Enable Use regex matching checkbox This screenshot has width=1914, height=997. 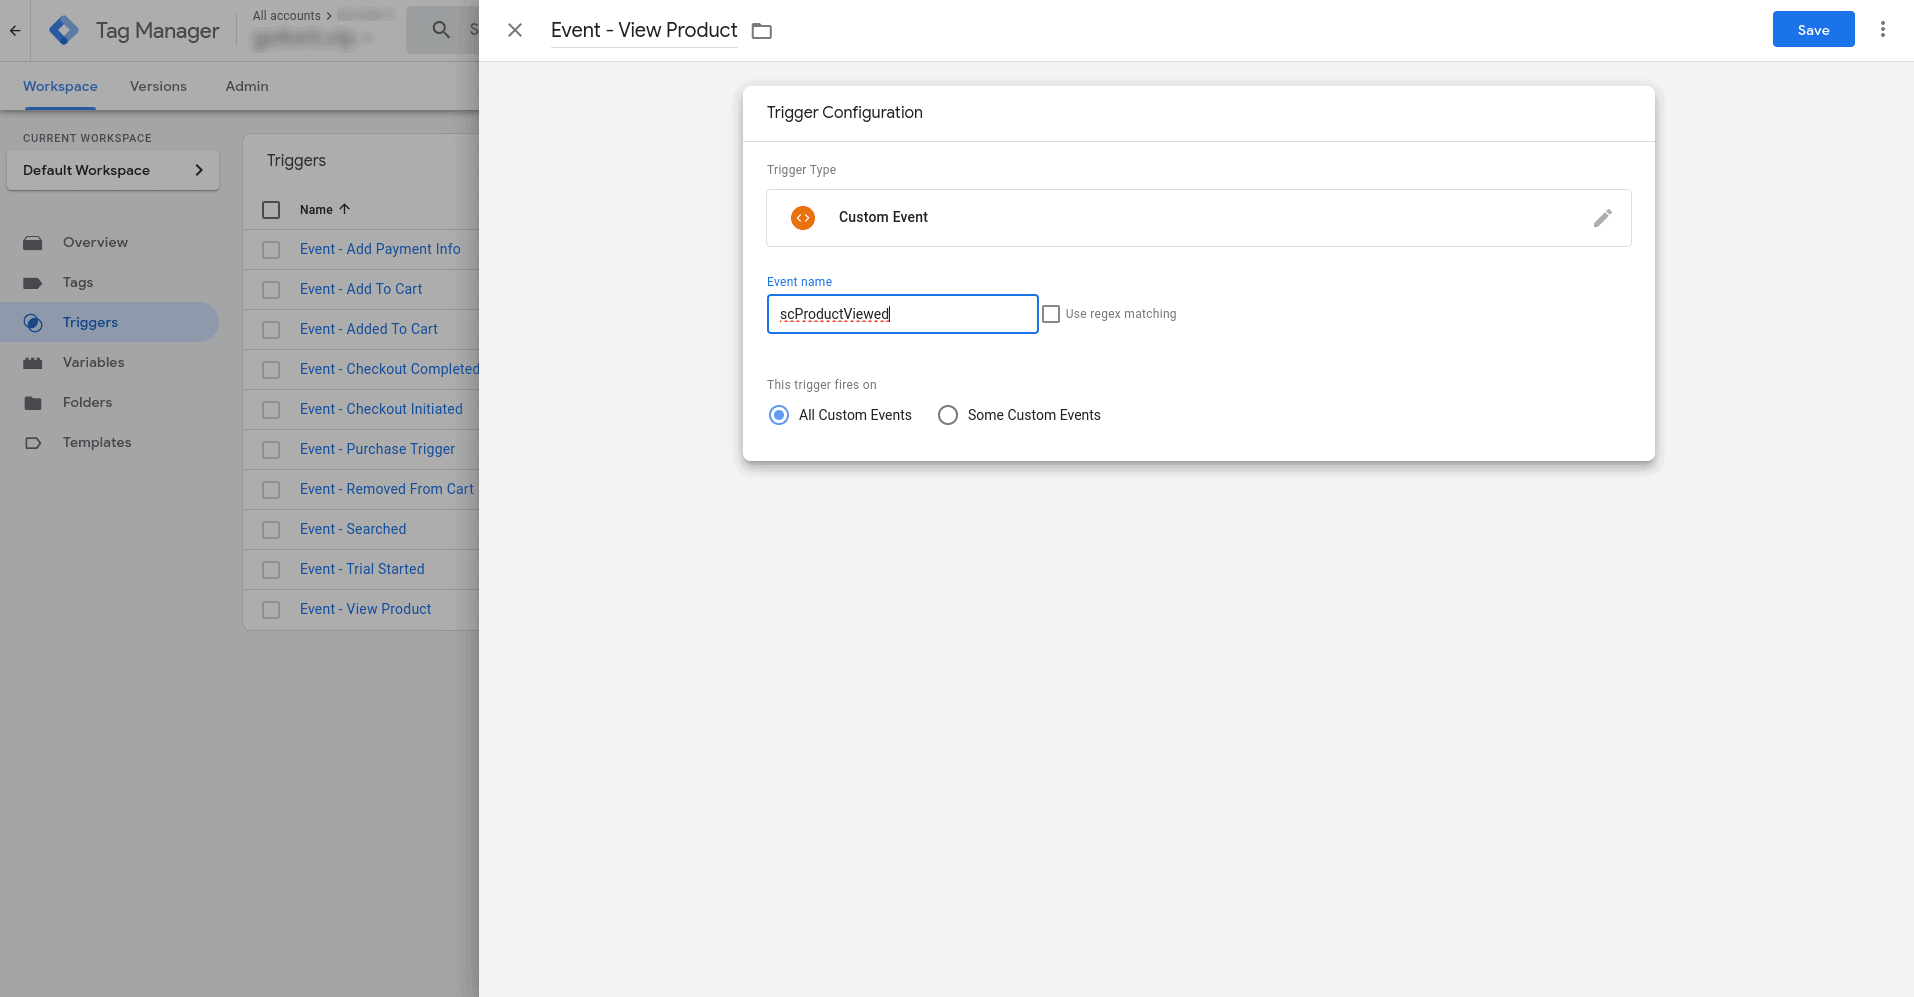pos(1051,314)
